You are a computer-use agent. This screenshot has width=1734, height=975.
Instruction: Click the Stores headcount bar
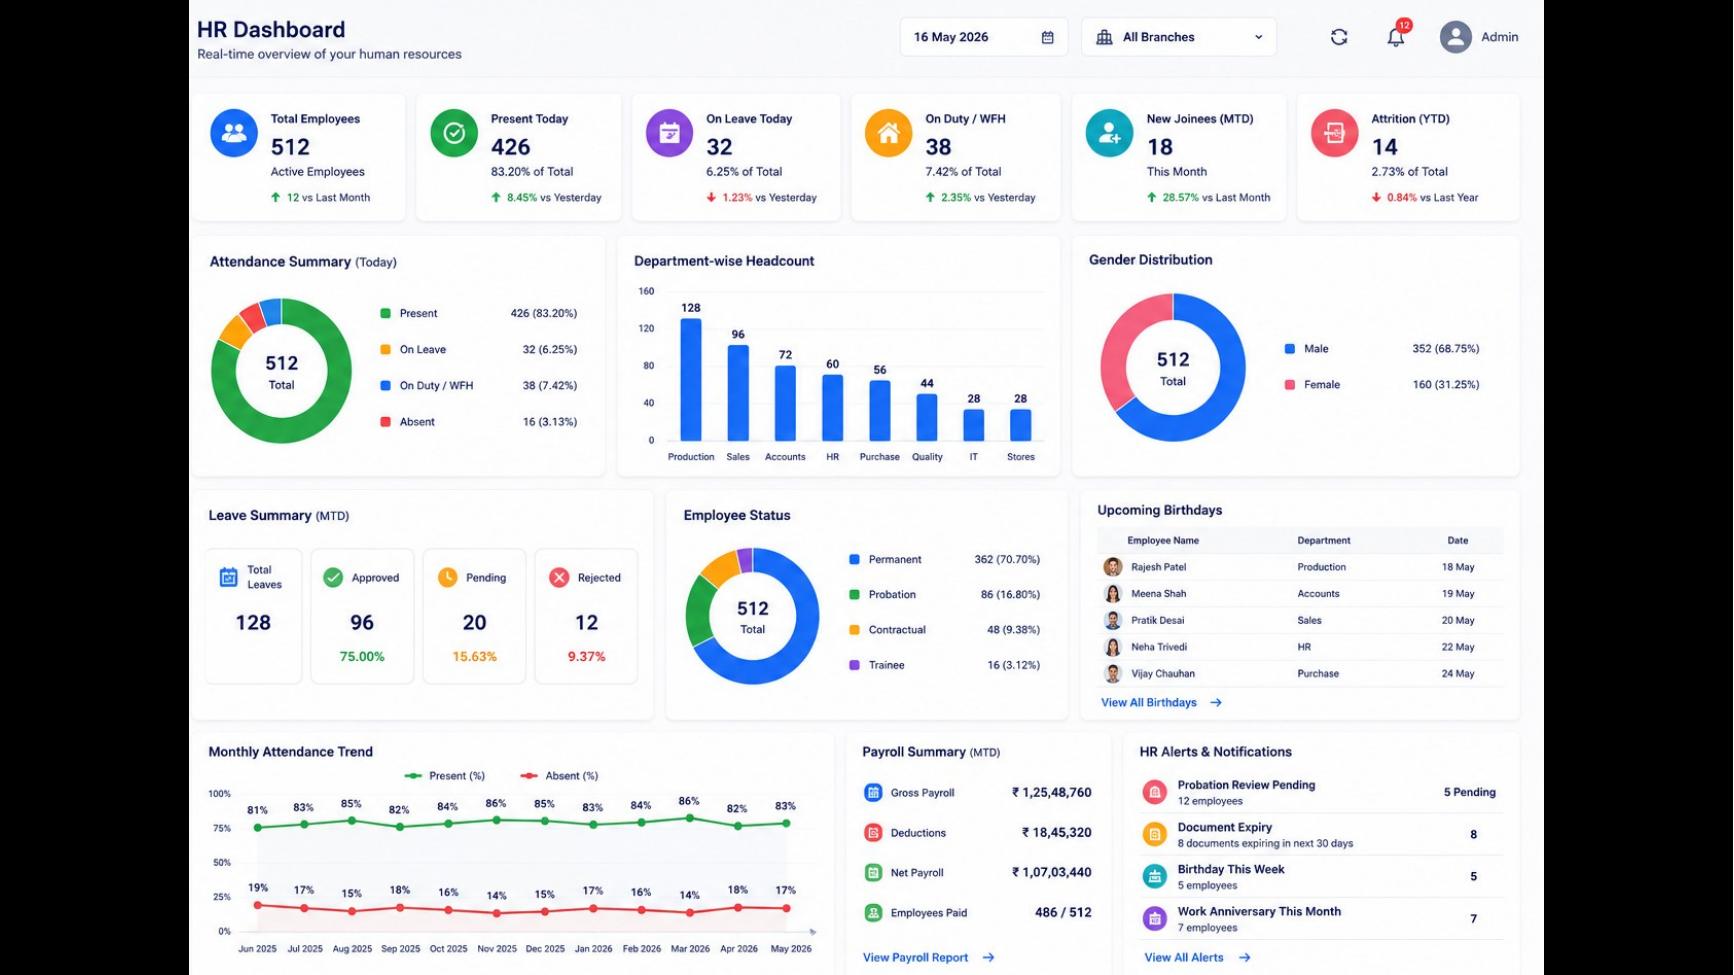pyautogui.click(x=1020, y=425)
